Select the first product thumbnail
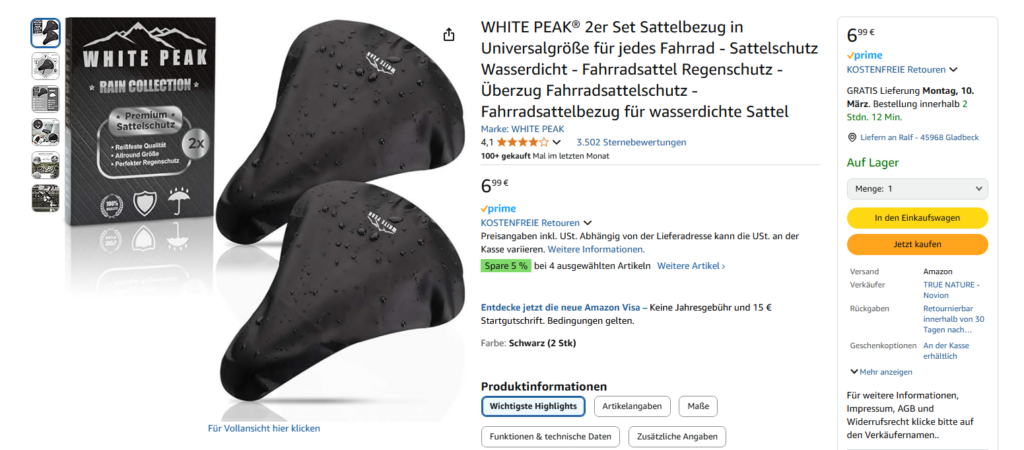This screenshot has width=1024, height=450. (x=45, y=33)
